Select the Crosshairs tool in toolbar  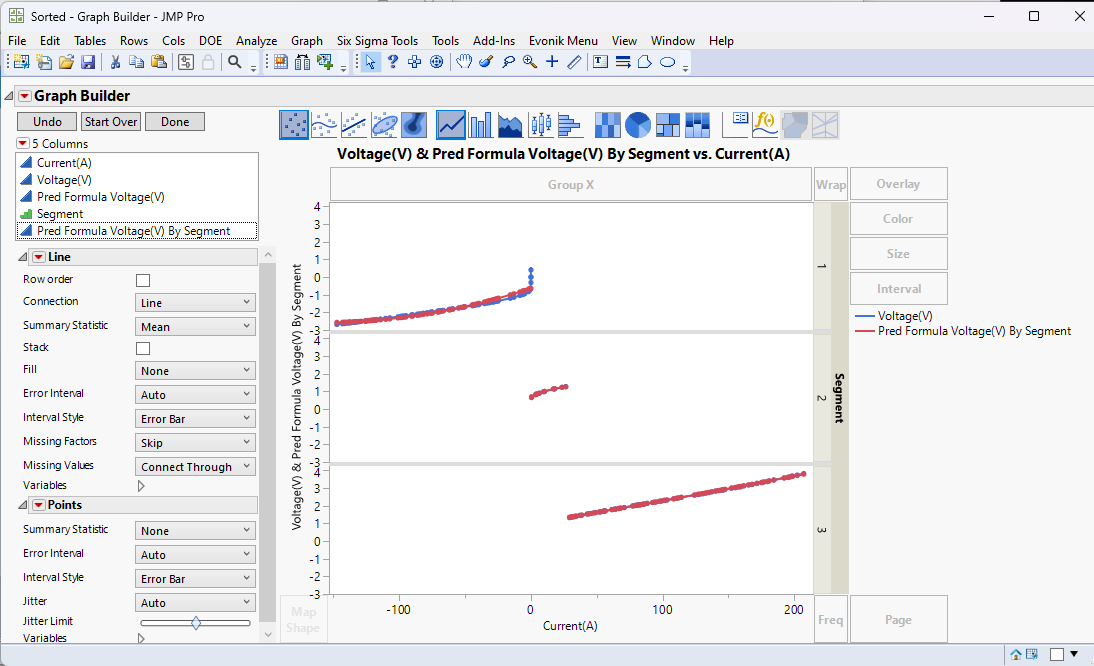point(551,62)
